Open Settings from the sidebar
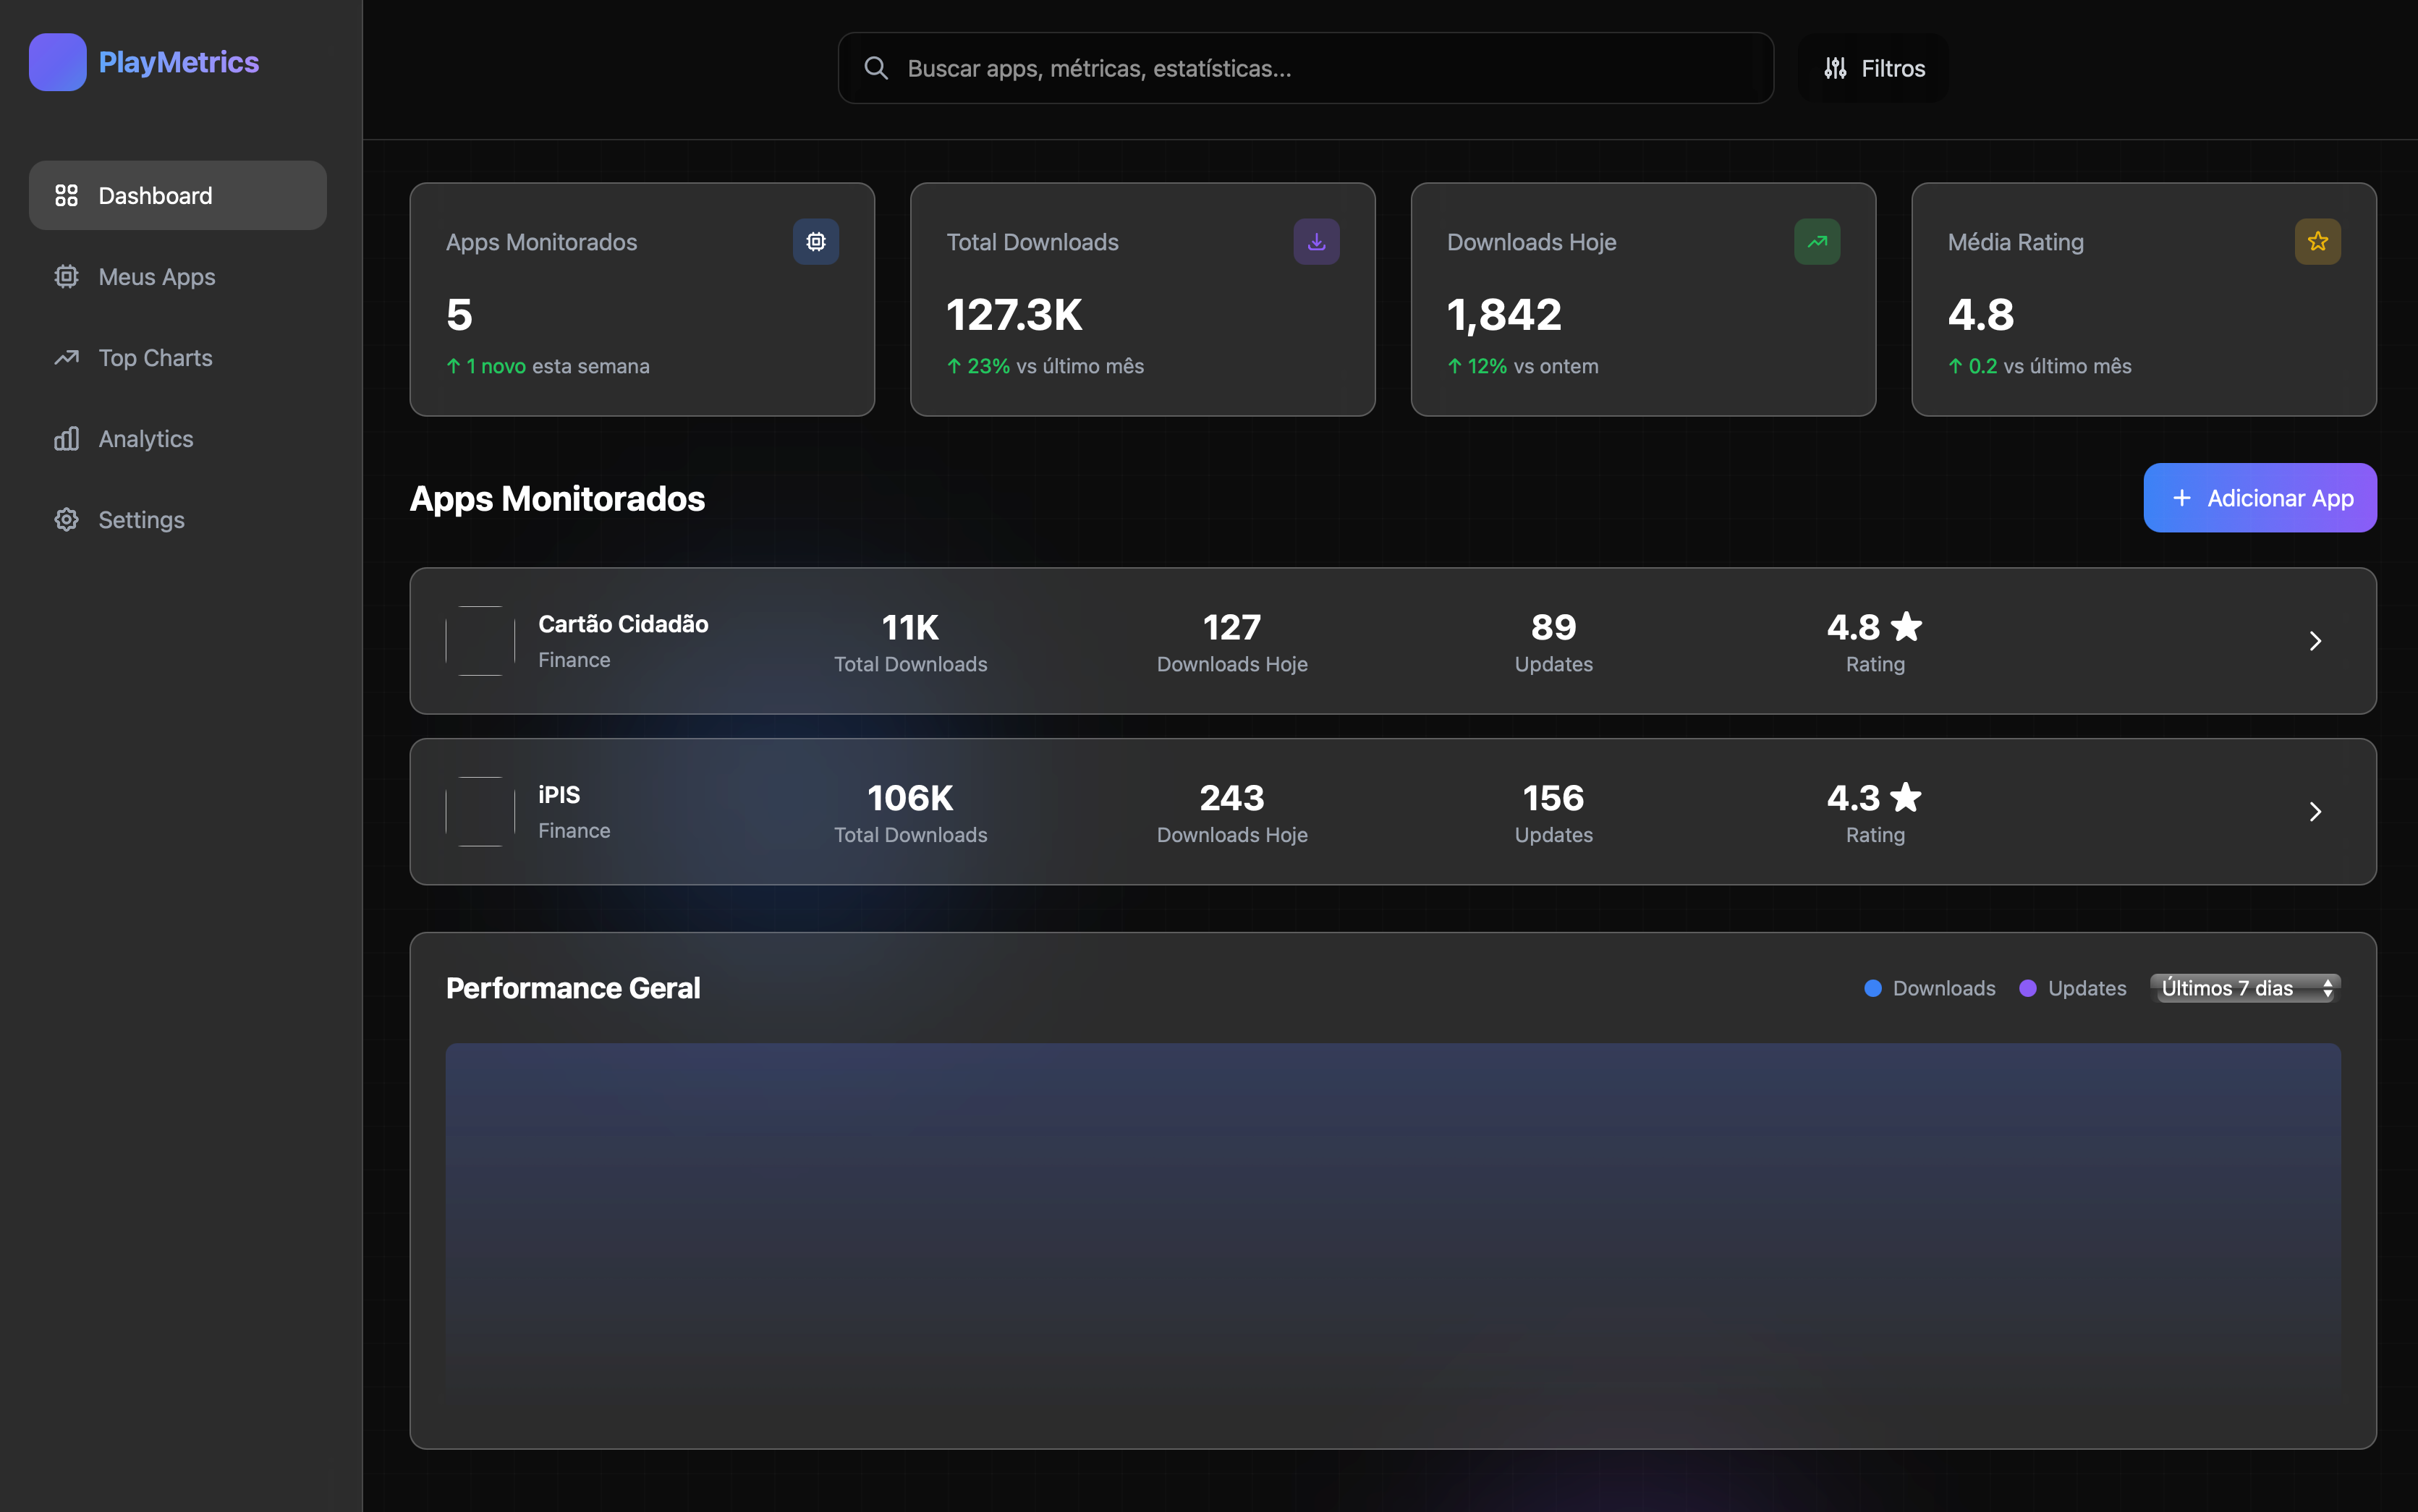This screenshot has height=1512, width=2418. click(178, 519)
